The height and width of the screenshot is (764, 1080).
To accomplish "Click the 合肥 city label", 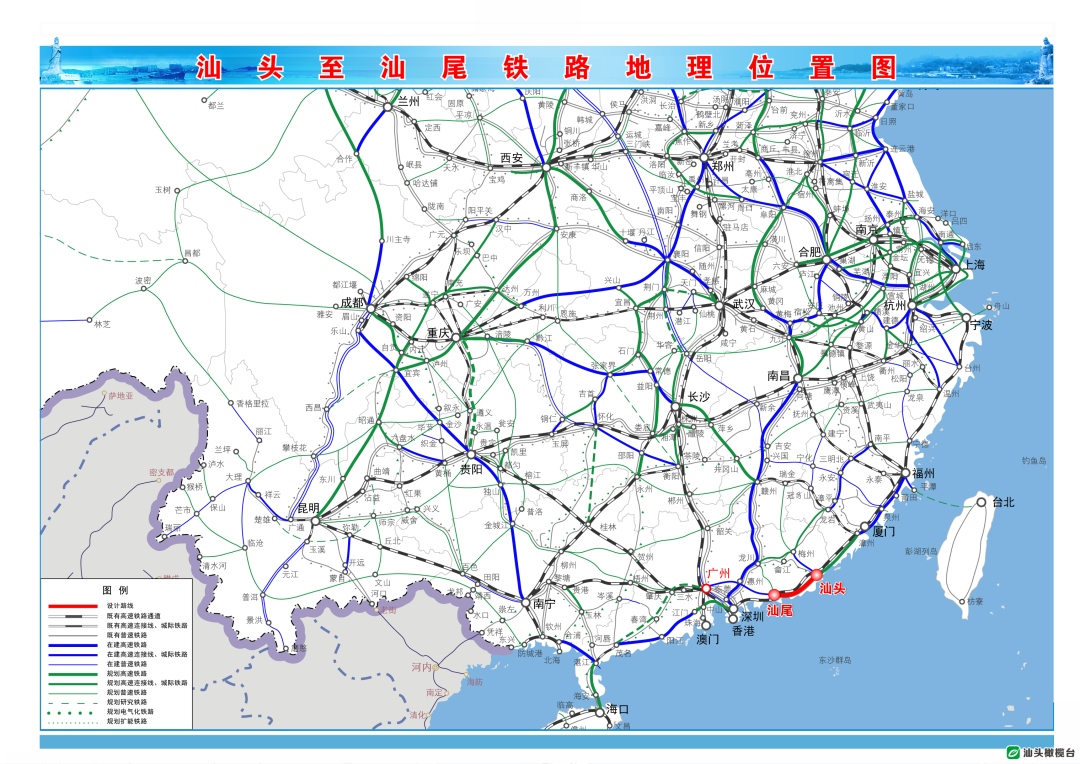I will coord(810,251).
